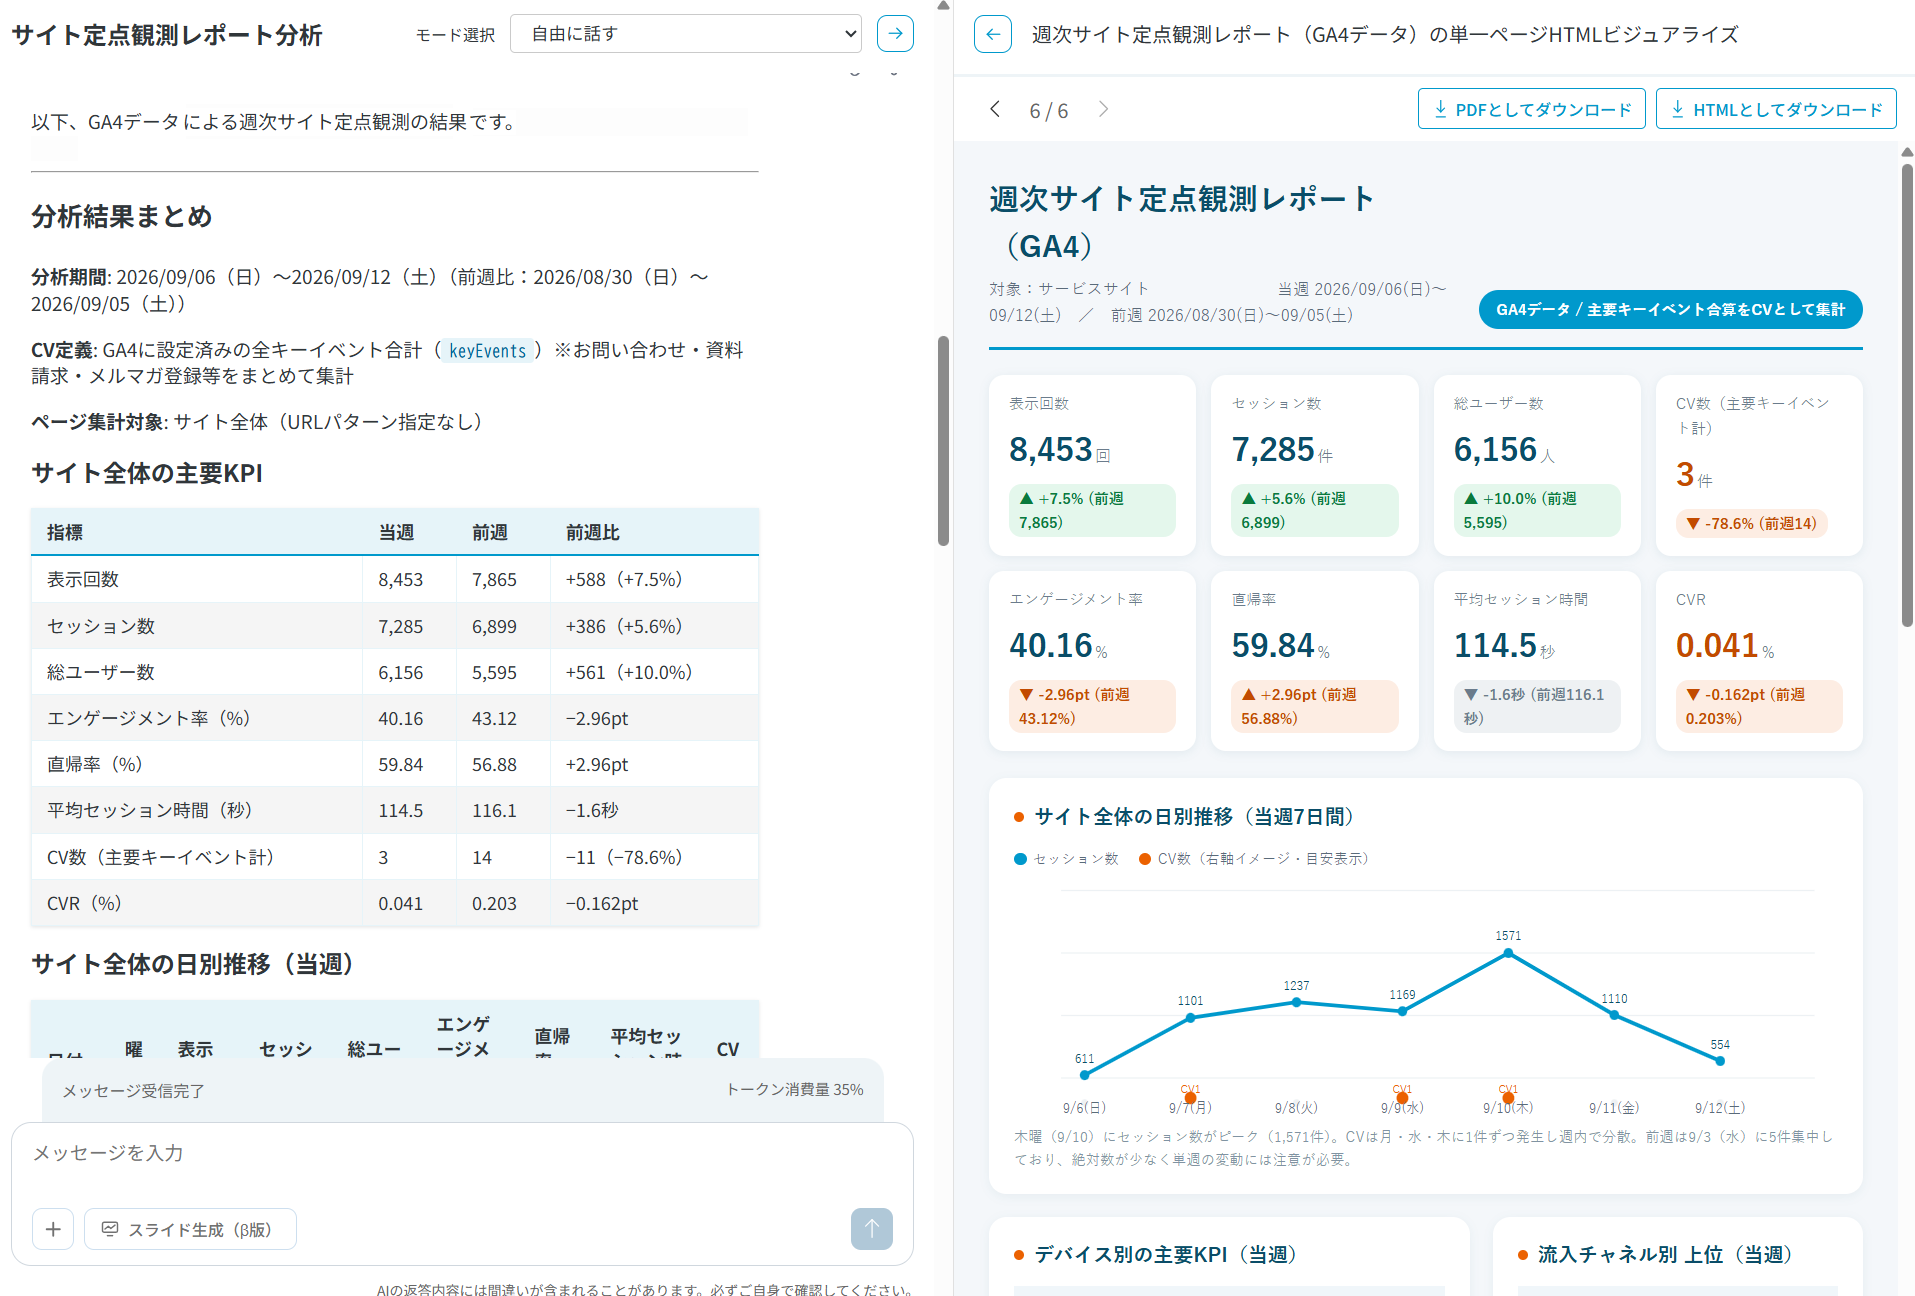Click the エンゲージメント率 40.16 KPI card

[x=1092, y=661]
